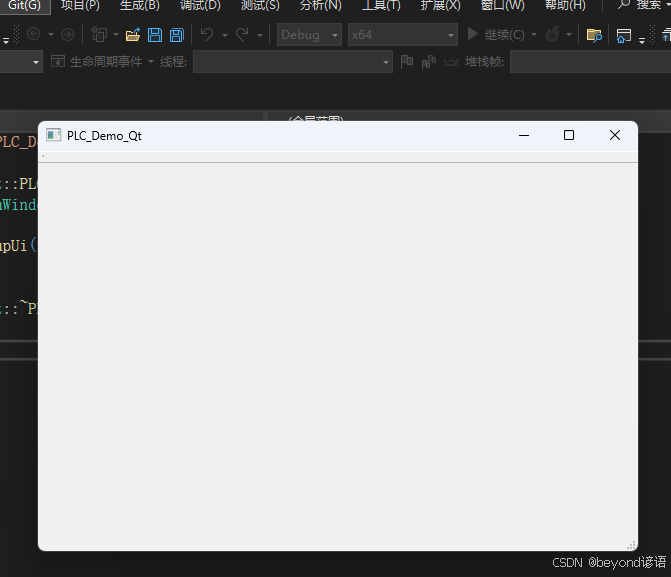This screenshot has width=671, height=577.
Task: Click the show threads in source icon
Action: (x=428, y=62)
